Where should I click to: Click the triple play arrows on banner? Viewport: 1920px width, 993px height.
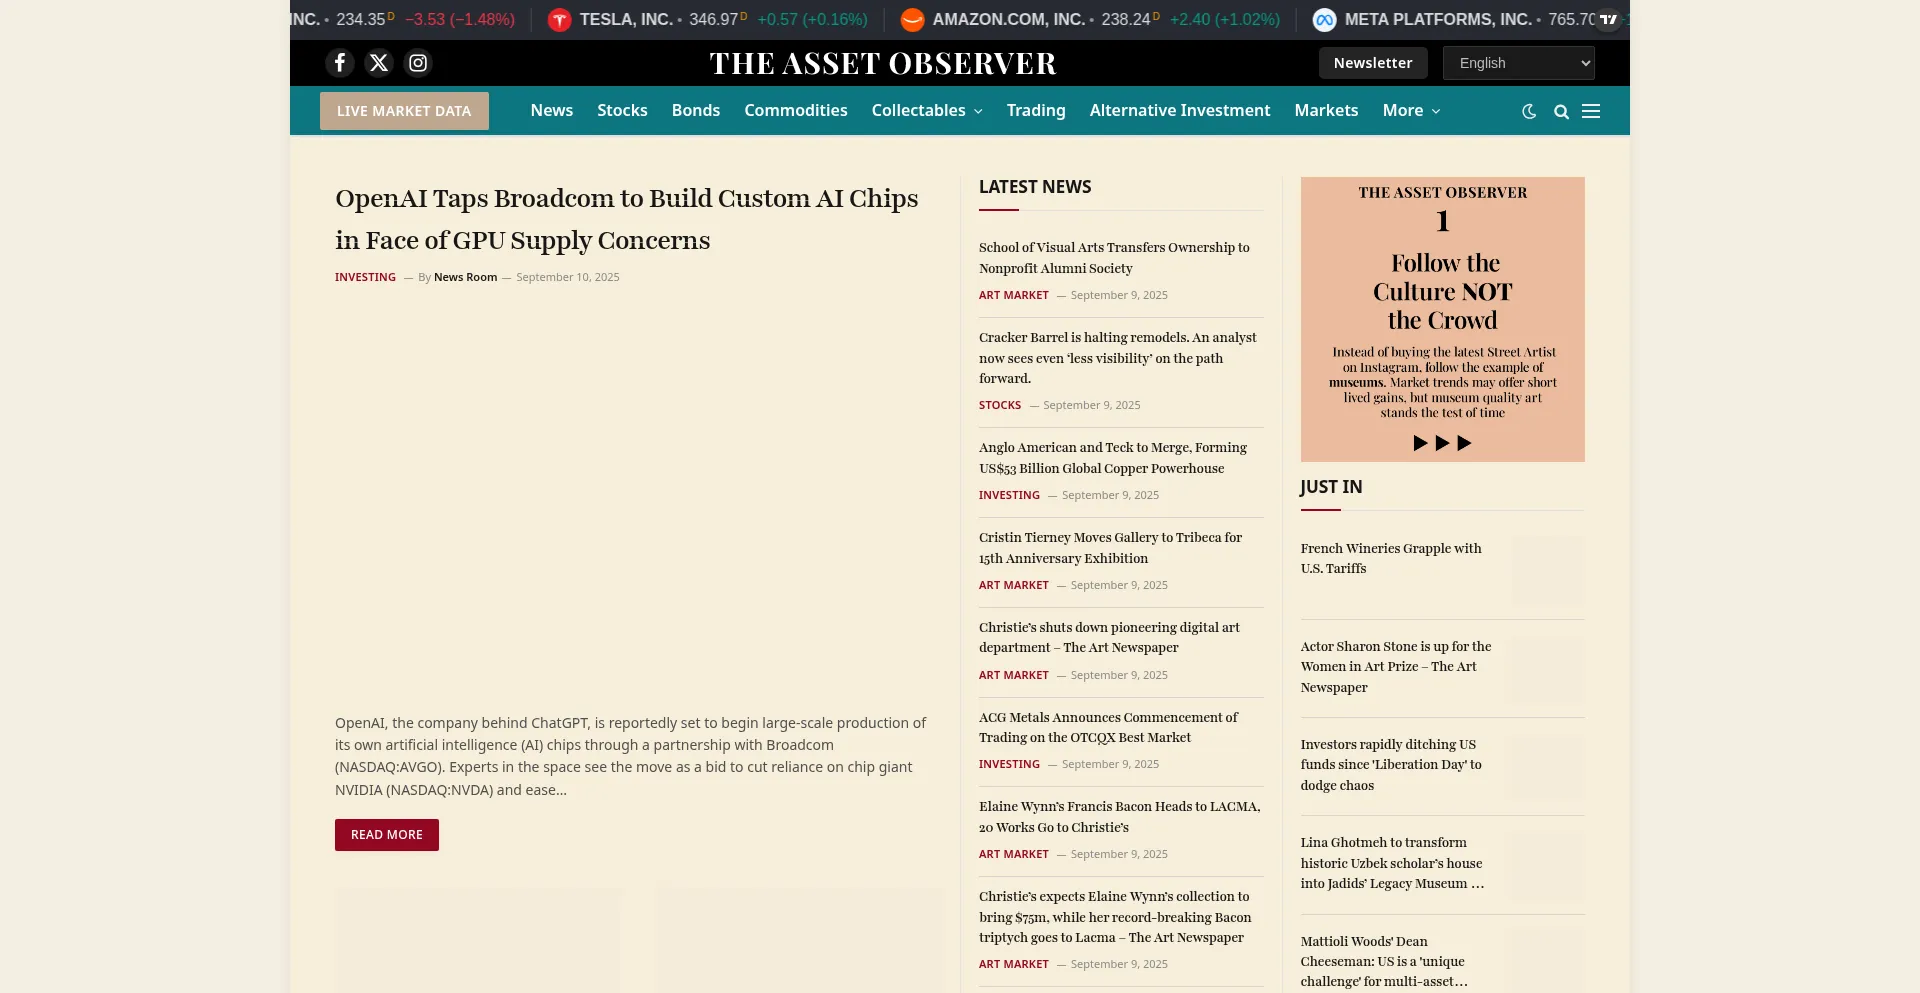pos(1442,443)
